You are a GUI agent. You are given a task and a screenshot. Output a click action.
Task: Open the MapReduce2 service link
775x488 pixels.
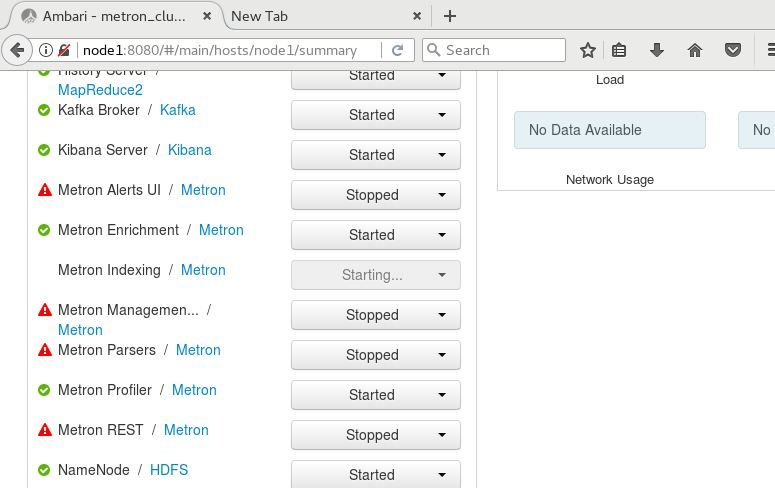click(100, 90)
